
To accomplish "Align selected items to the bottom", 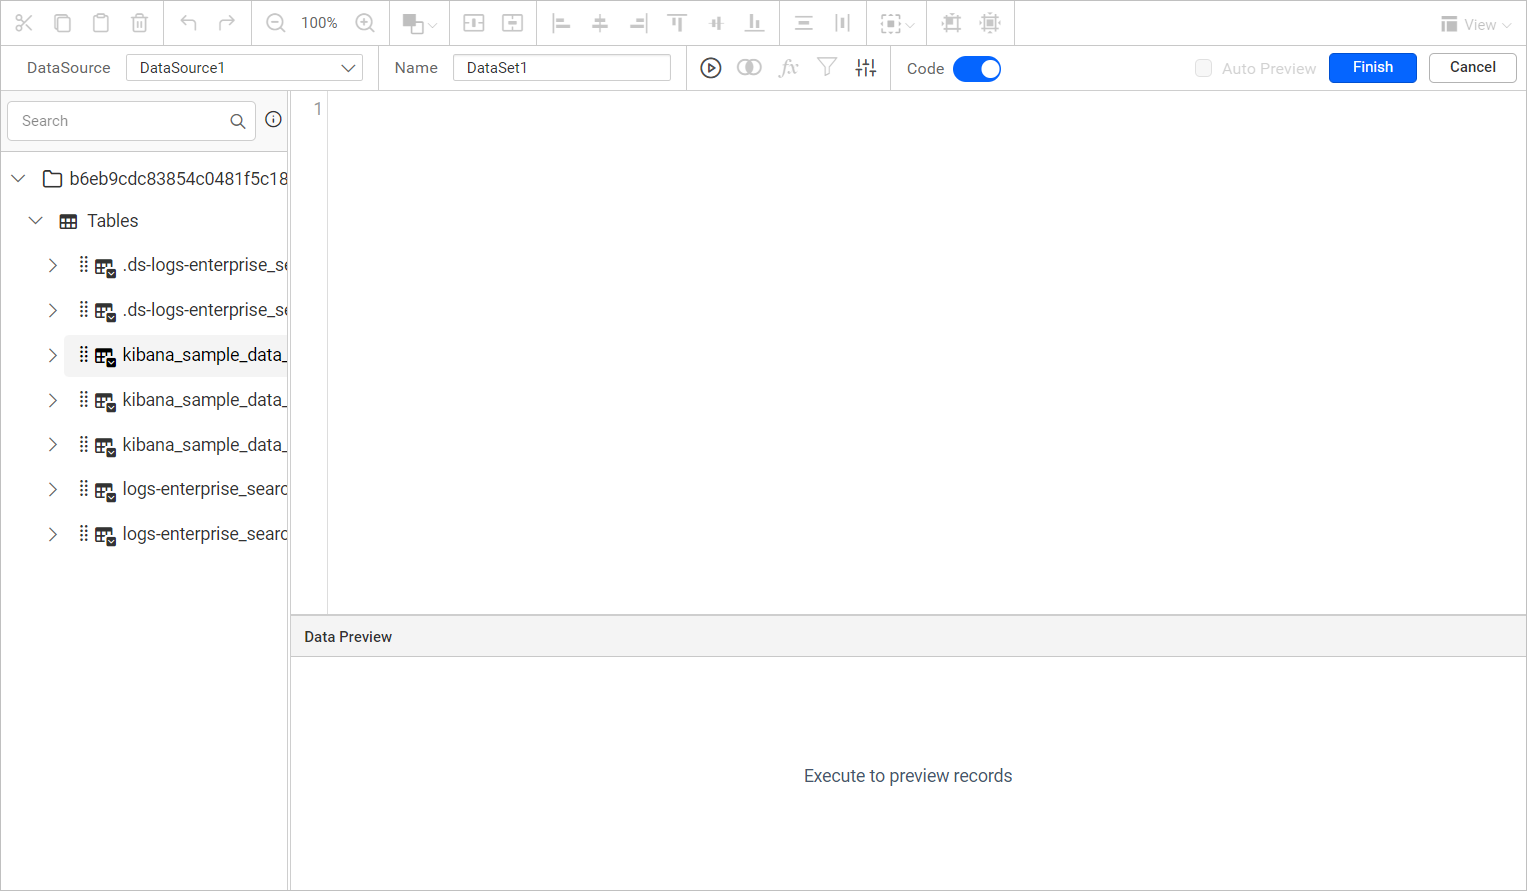I will pyautogui.click(x=755, y=23).
